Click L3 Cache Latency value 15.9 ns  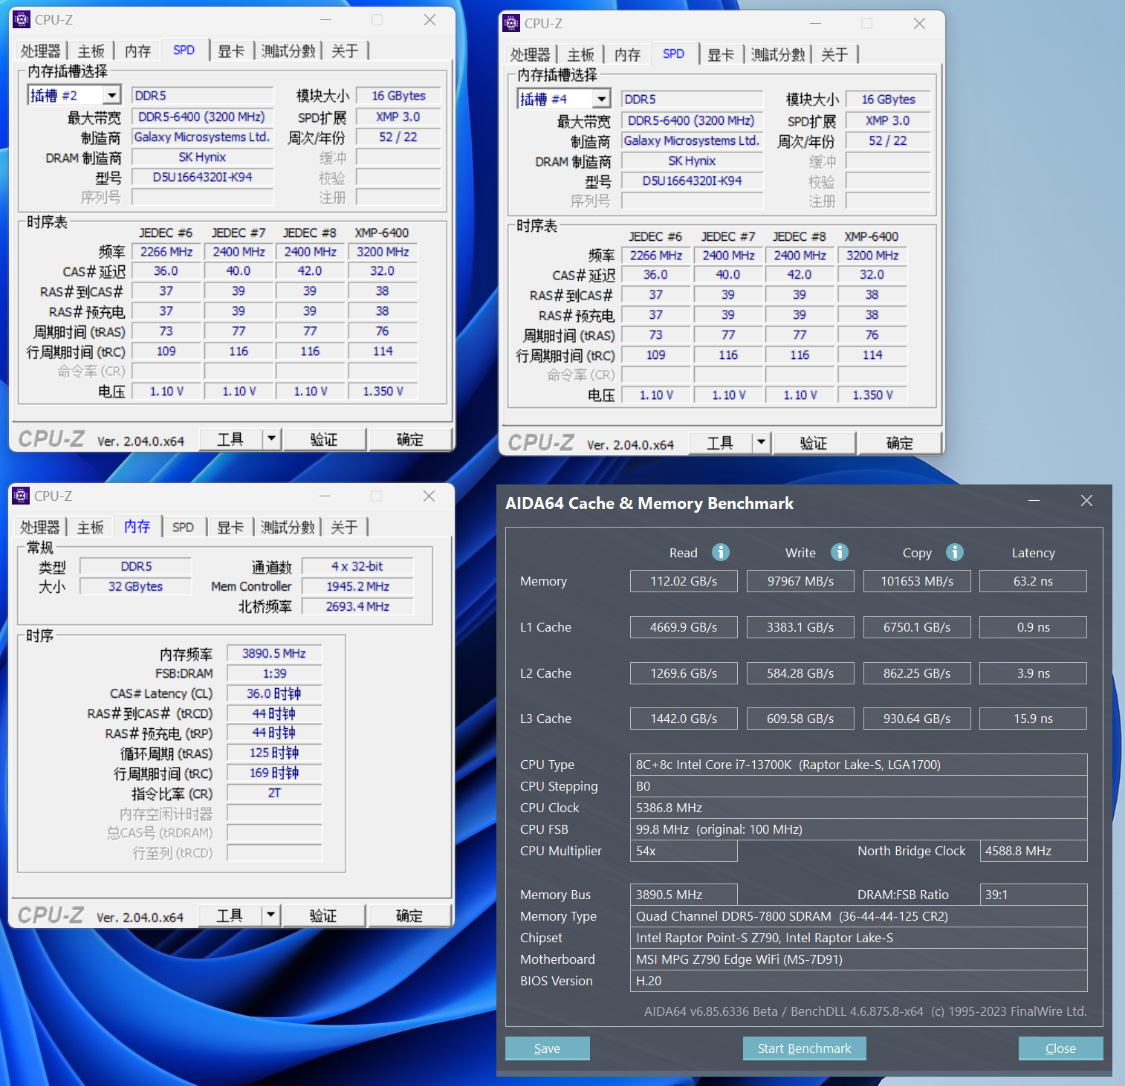click(1033, 718)
